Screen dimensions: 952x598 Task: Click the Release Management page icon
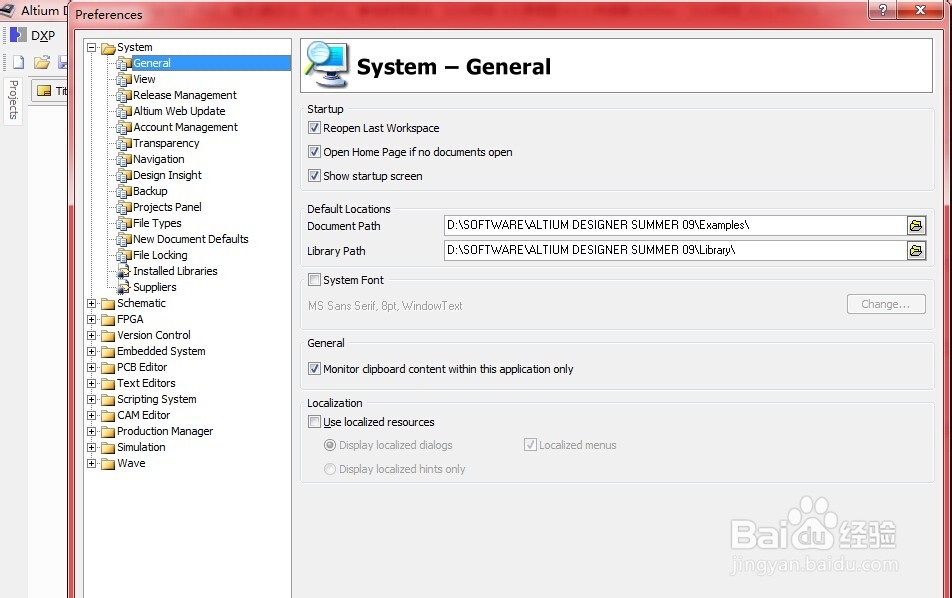click(x=124, y=95)
